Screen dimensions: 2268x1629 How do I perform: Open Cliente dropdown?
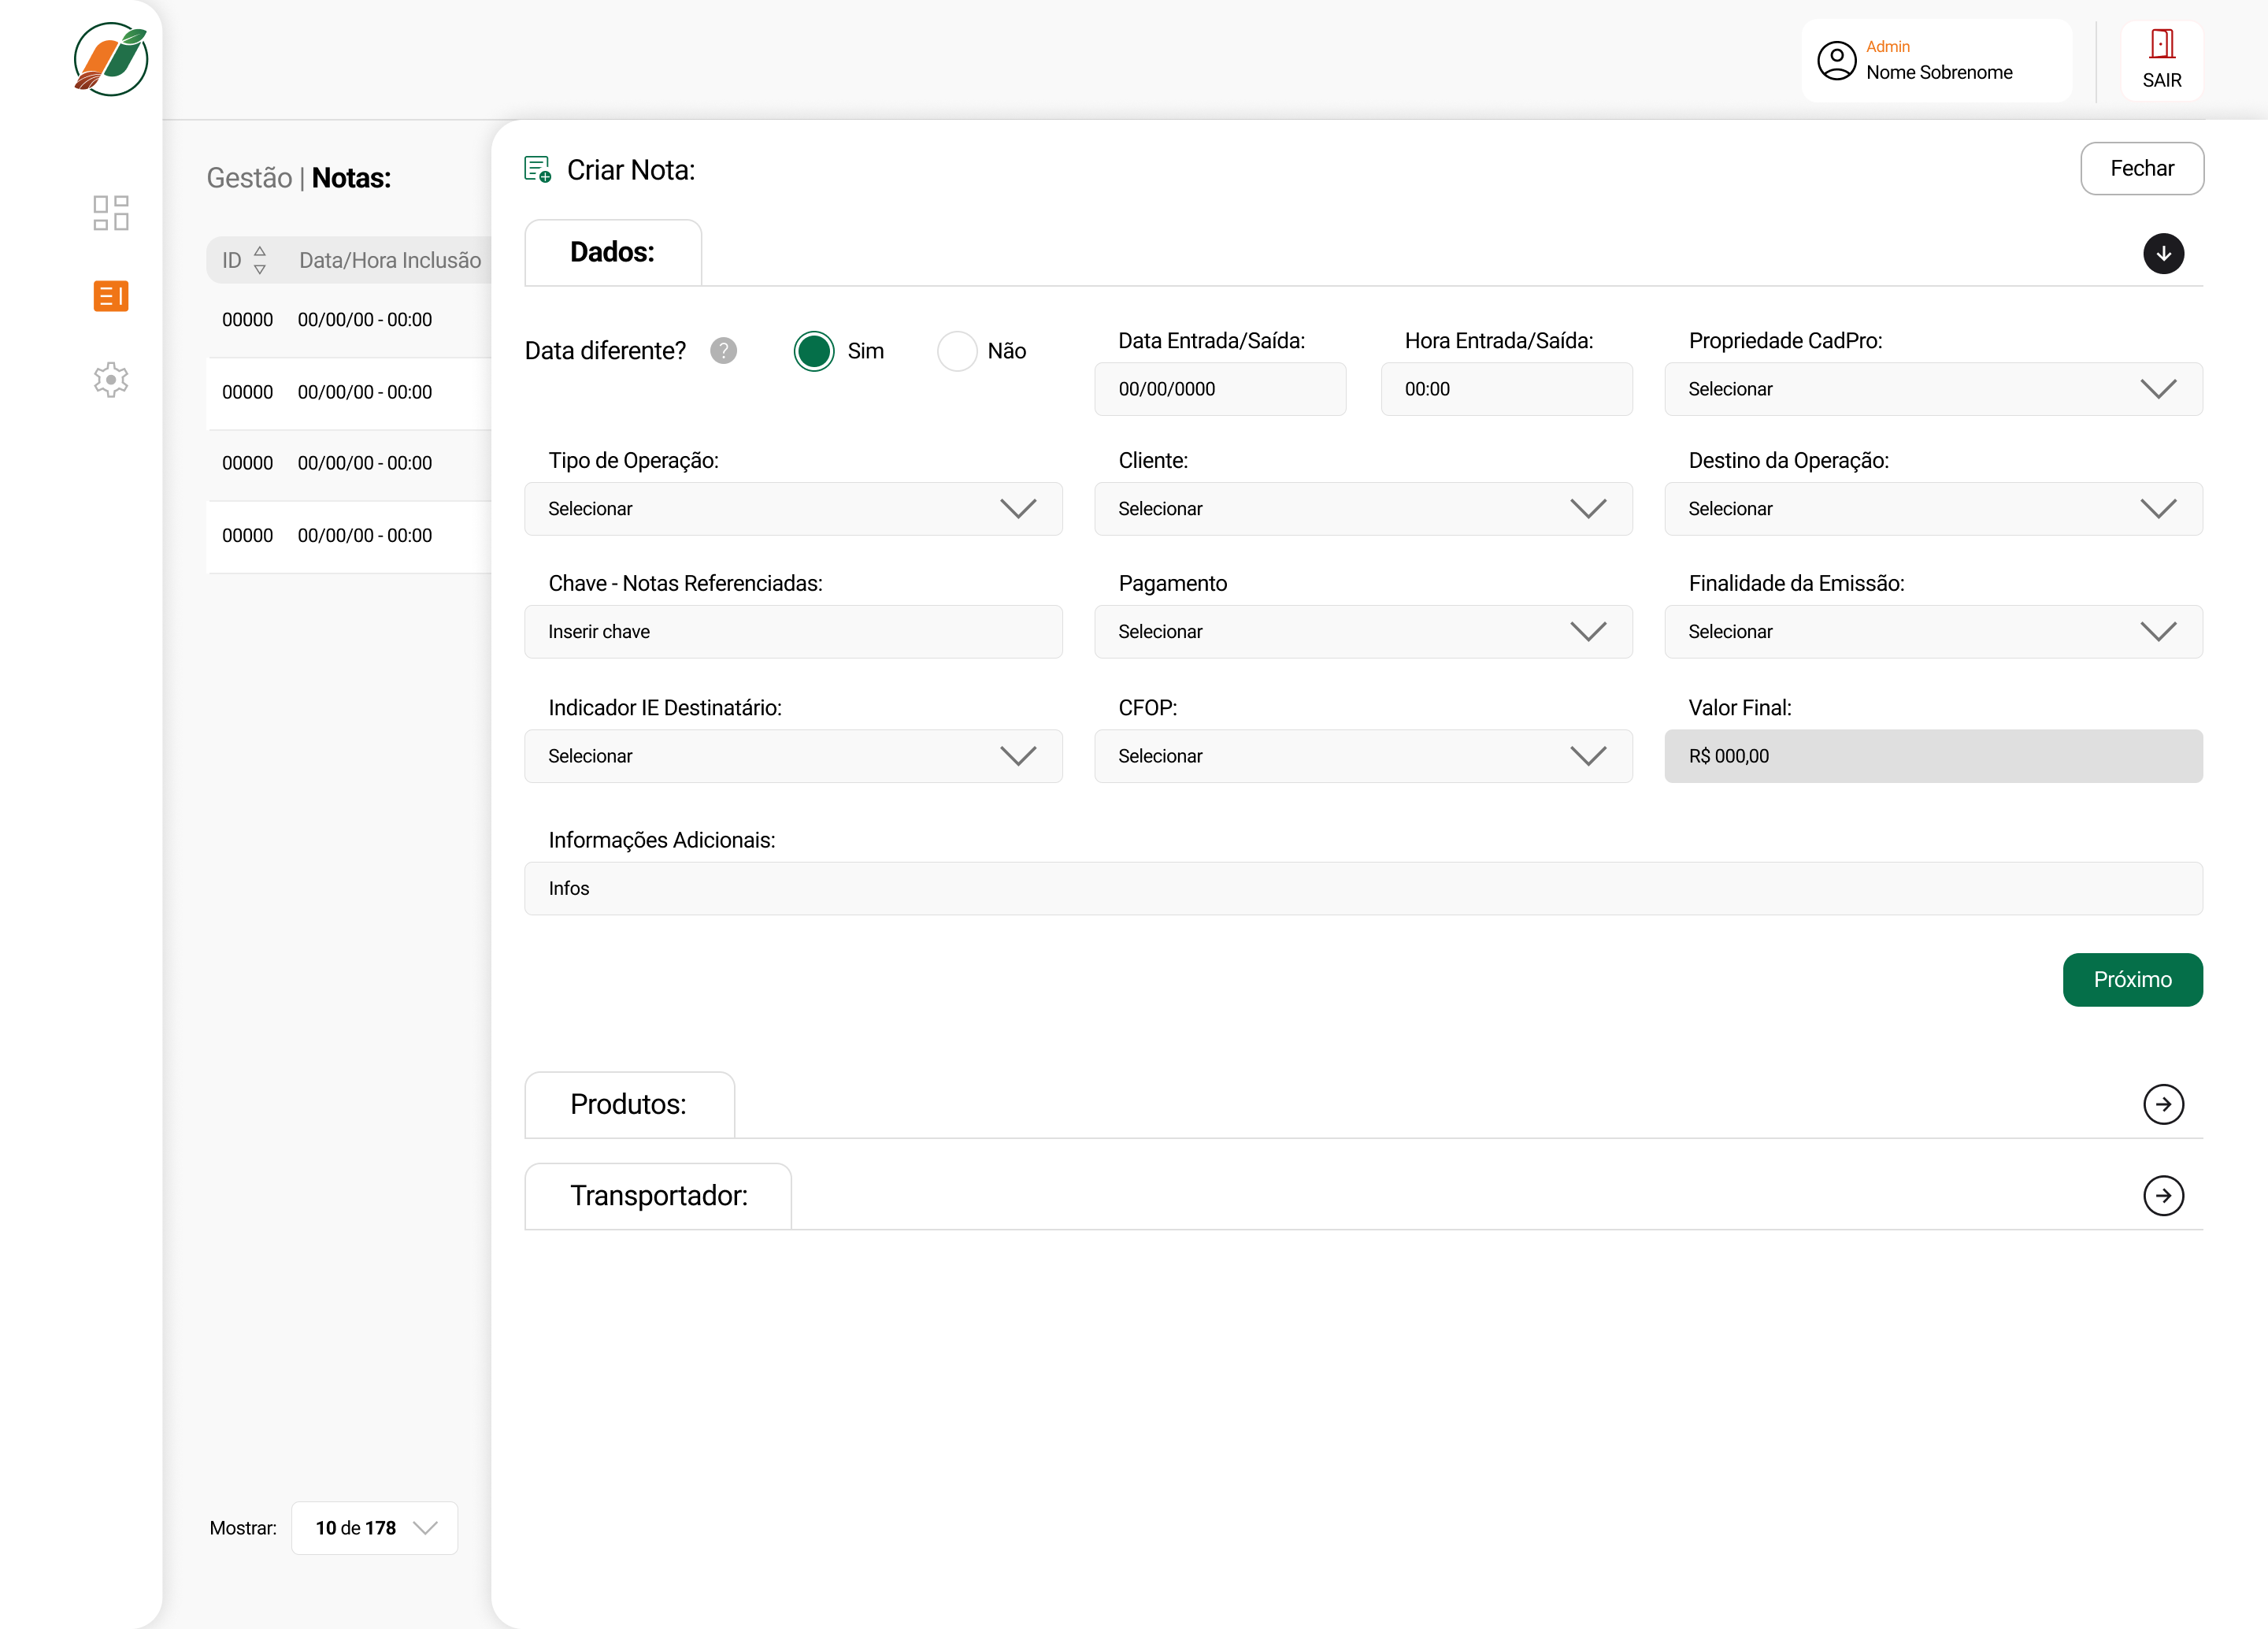coord(1363,509)
